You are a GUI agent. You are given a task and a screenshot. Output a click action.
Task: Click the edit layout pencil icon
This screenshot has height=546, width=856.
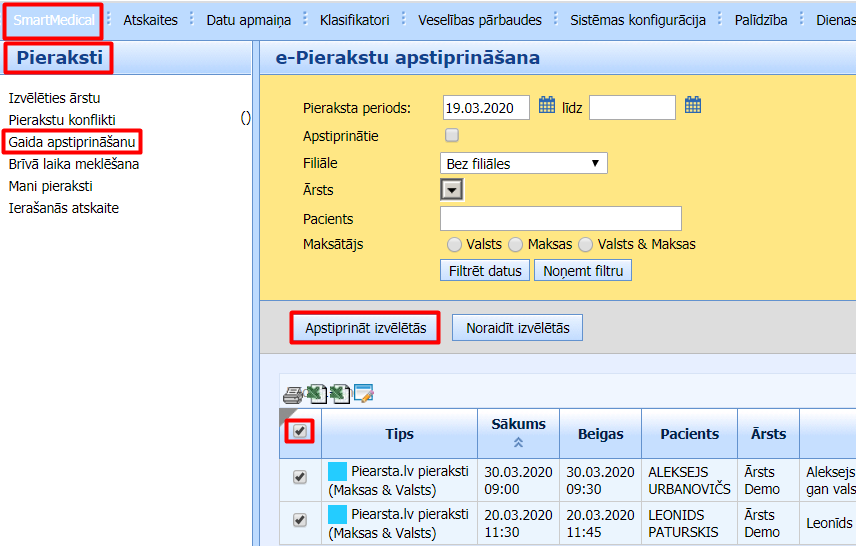(362, 394)
